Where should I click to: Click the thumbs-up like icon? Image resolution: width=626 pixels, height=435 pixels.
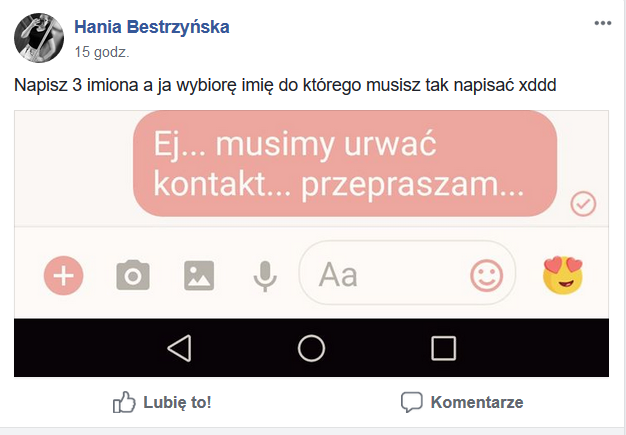point(124,402)
